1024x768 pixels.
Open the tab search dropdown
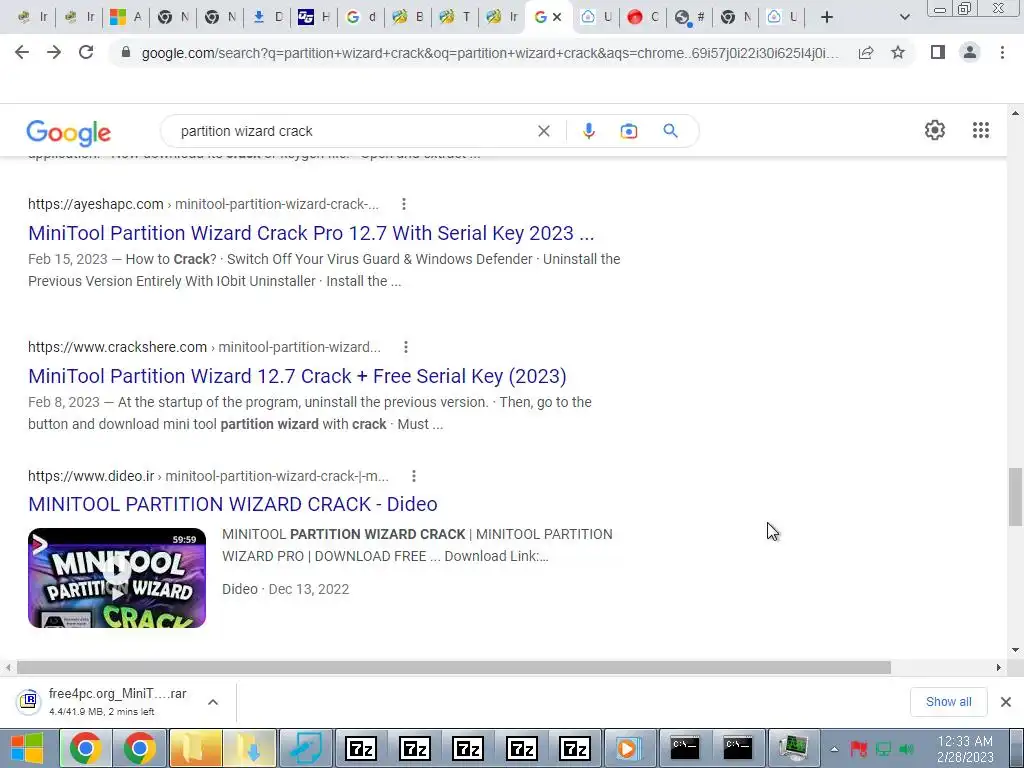[904, 18]
